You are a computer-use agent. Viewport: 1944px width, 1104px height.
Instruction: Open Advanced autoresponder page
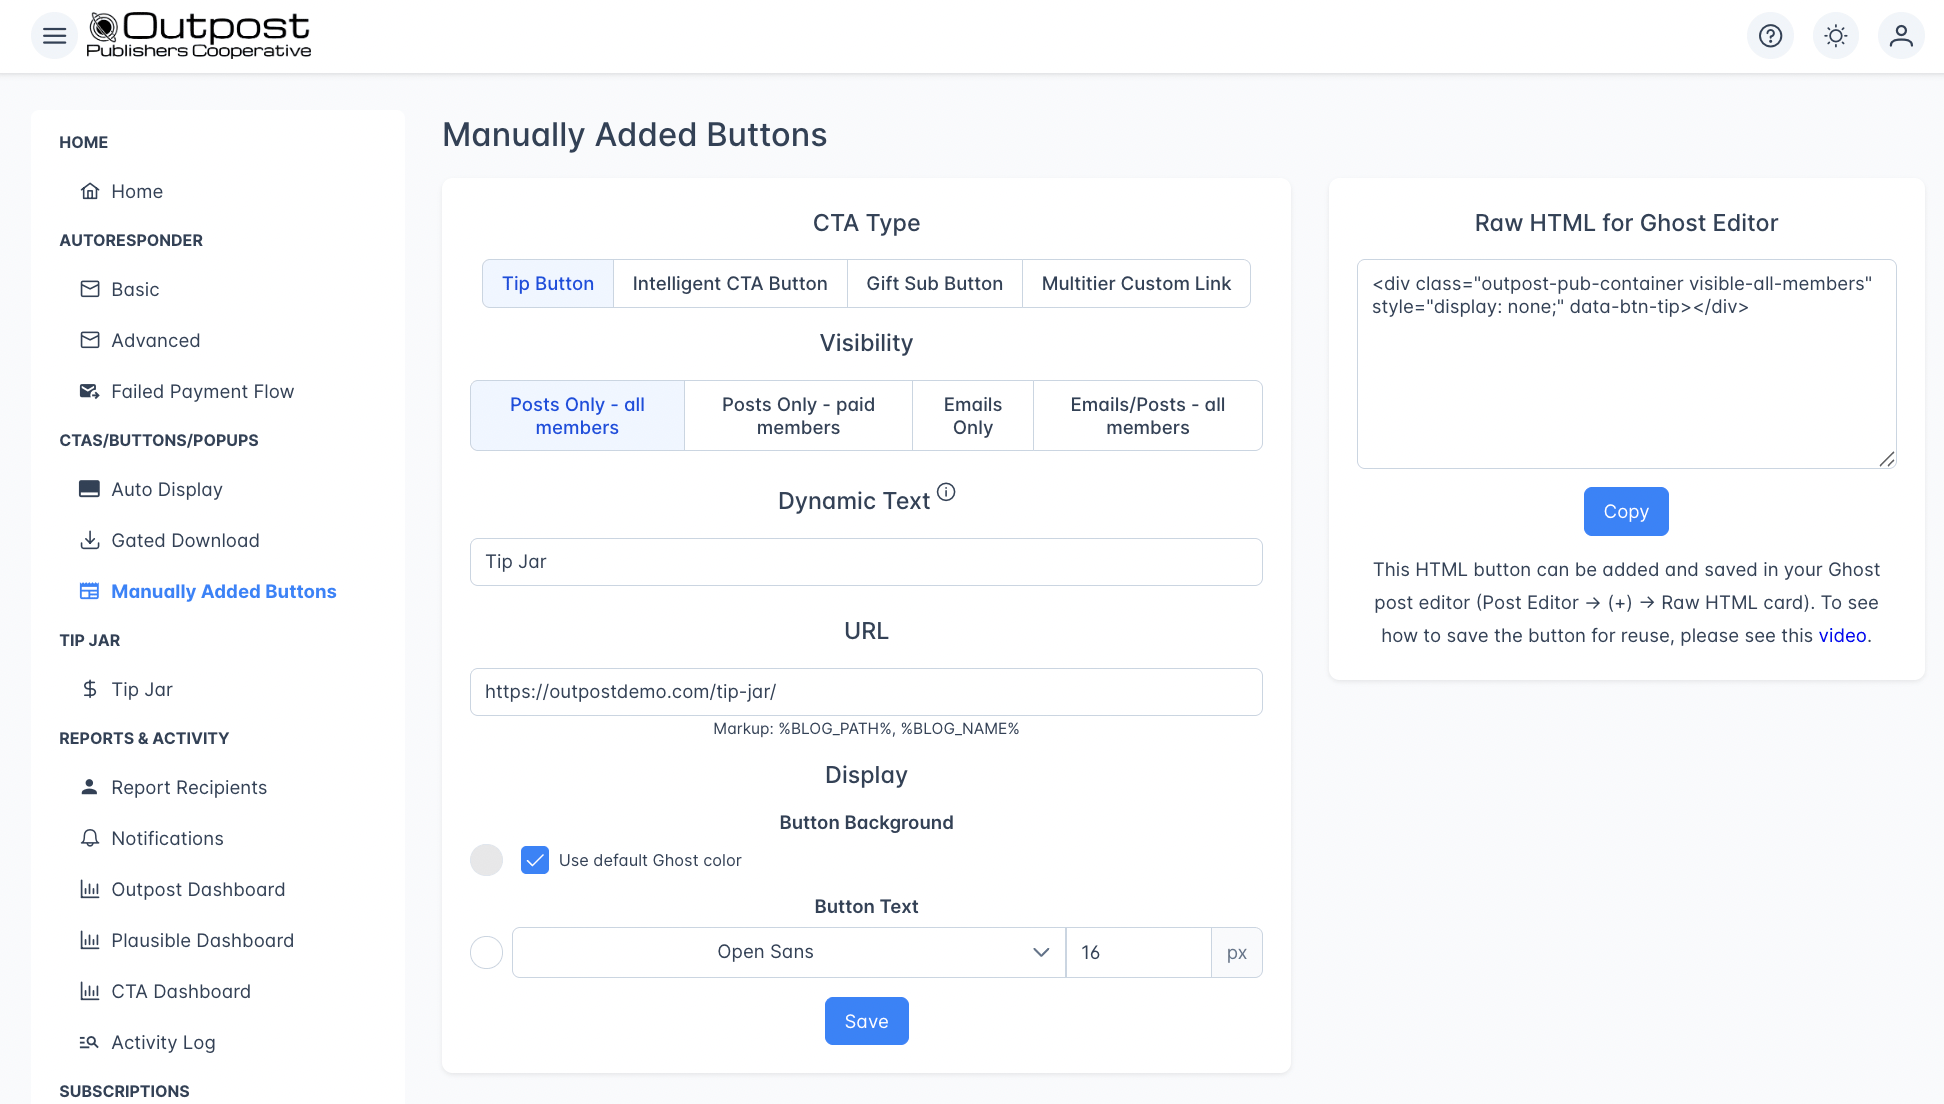click(x=156, y=340)
